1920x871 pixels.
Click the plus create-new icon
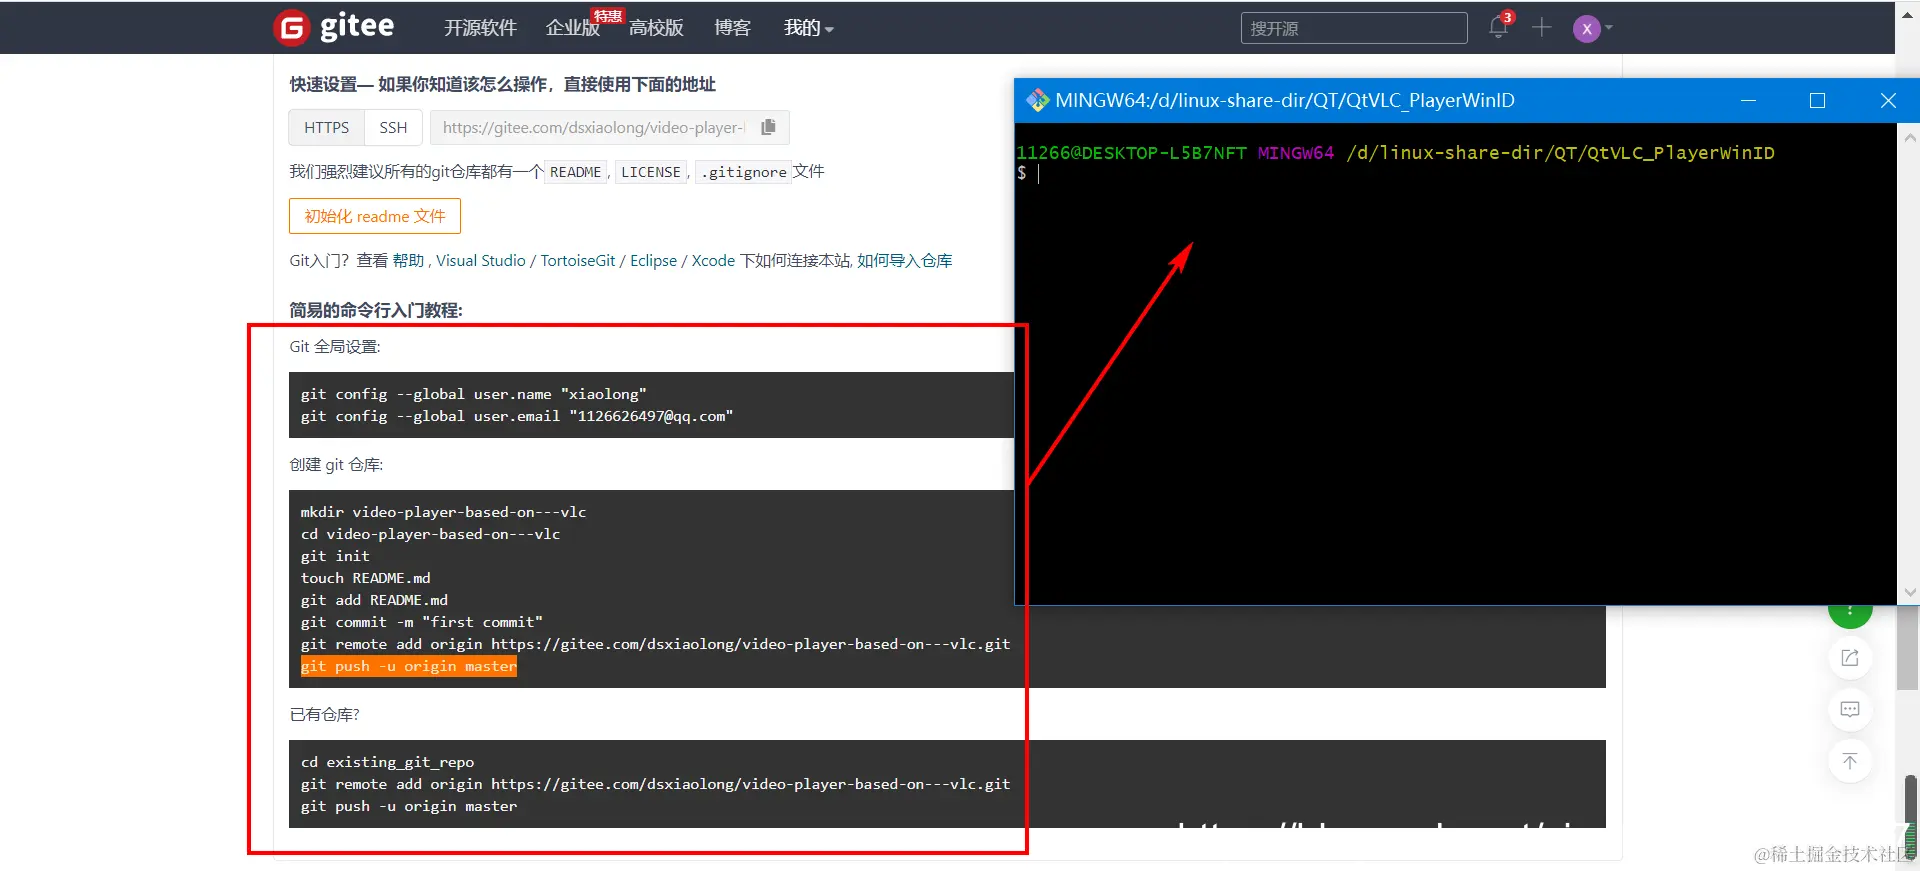click(1541, 28)
